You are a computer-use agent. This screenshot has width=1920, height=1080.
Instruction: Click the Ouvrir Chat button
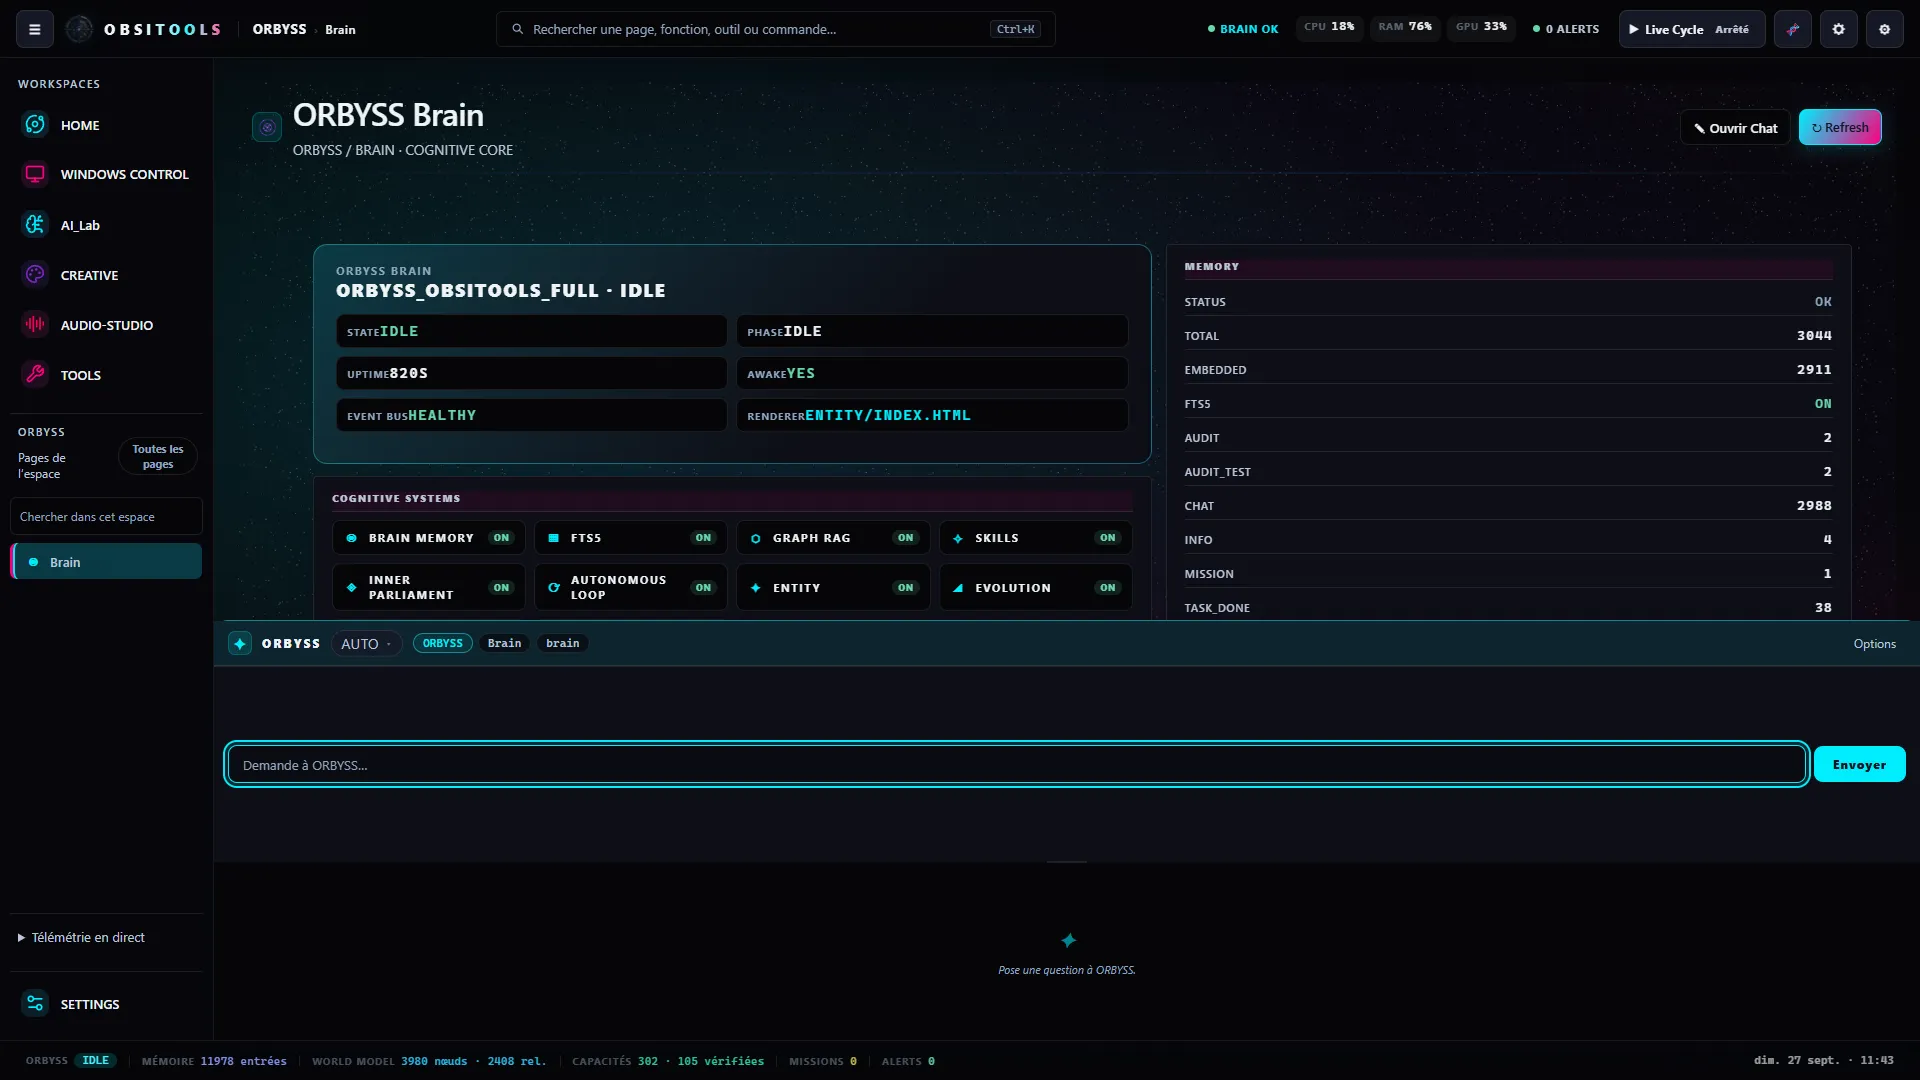(x=1735, y=128)
